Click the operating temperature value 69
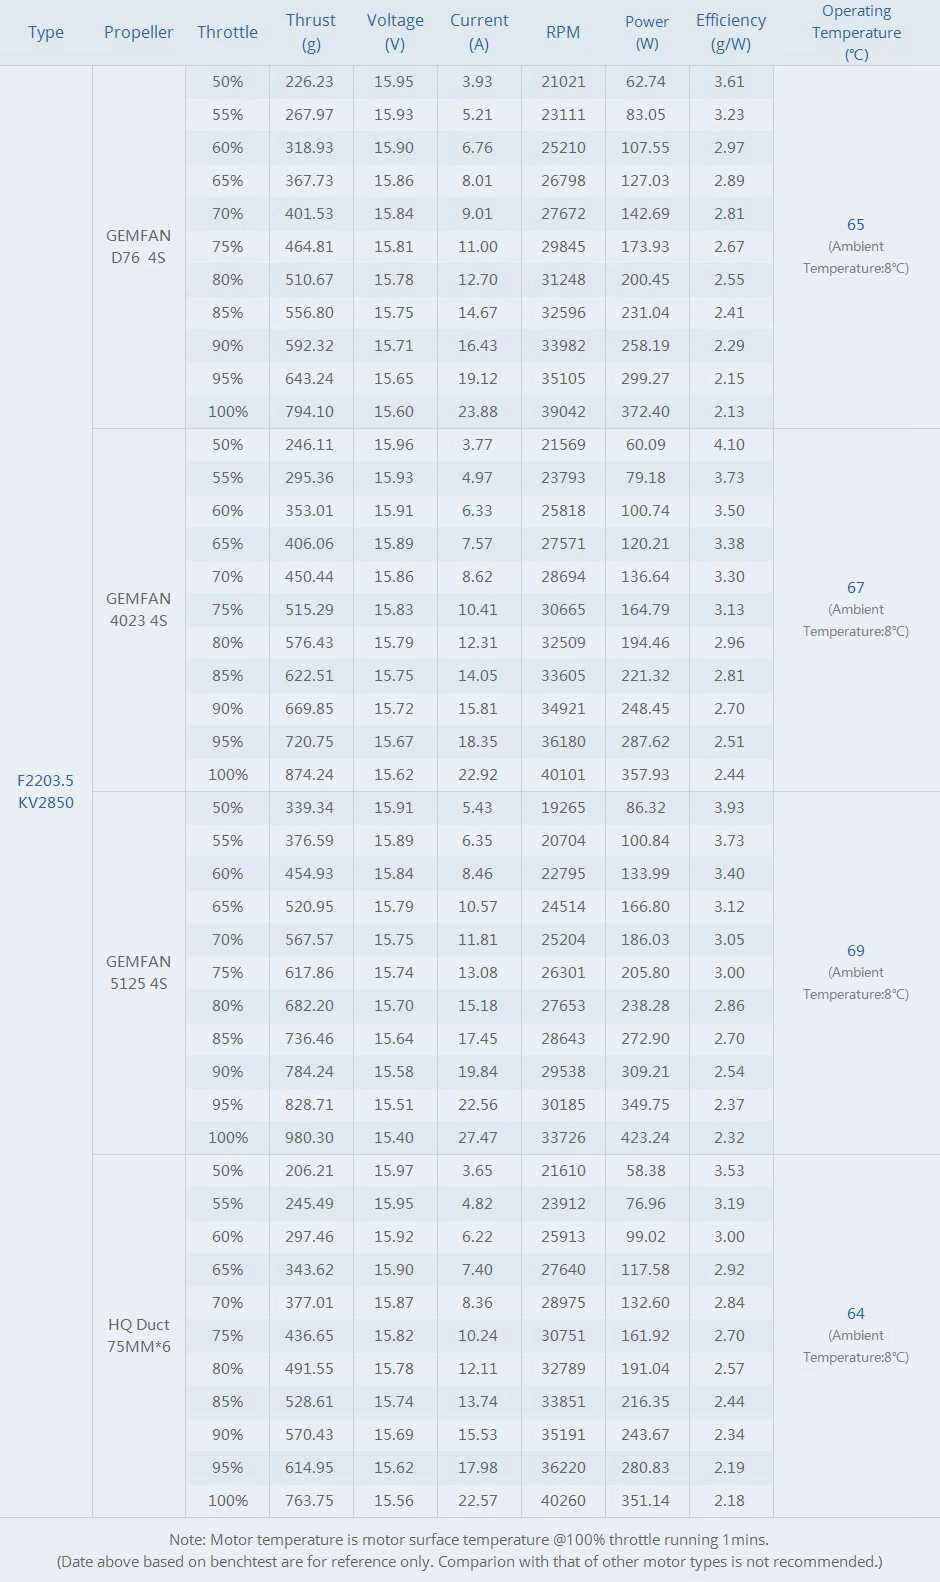The image size is (940, 1582). point(855,951)
